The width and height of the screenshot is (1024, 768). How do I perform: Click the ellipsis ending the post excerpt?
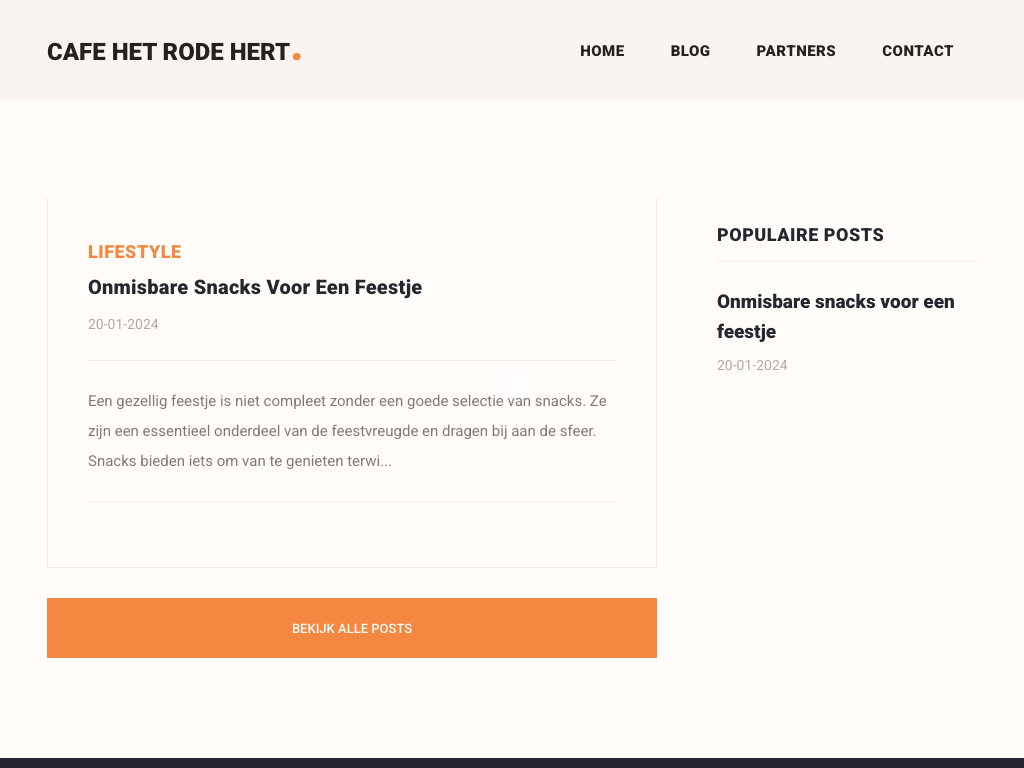tap(385, 462)
